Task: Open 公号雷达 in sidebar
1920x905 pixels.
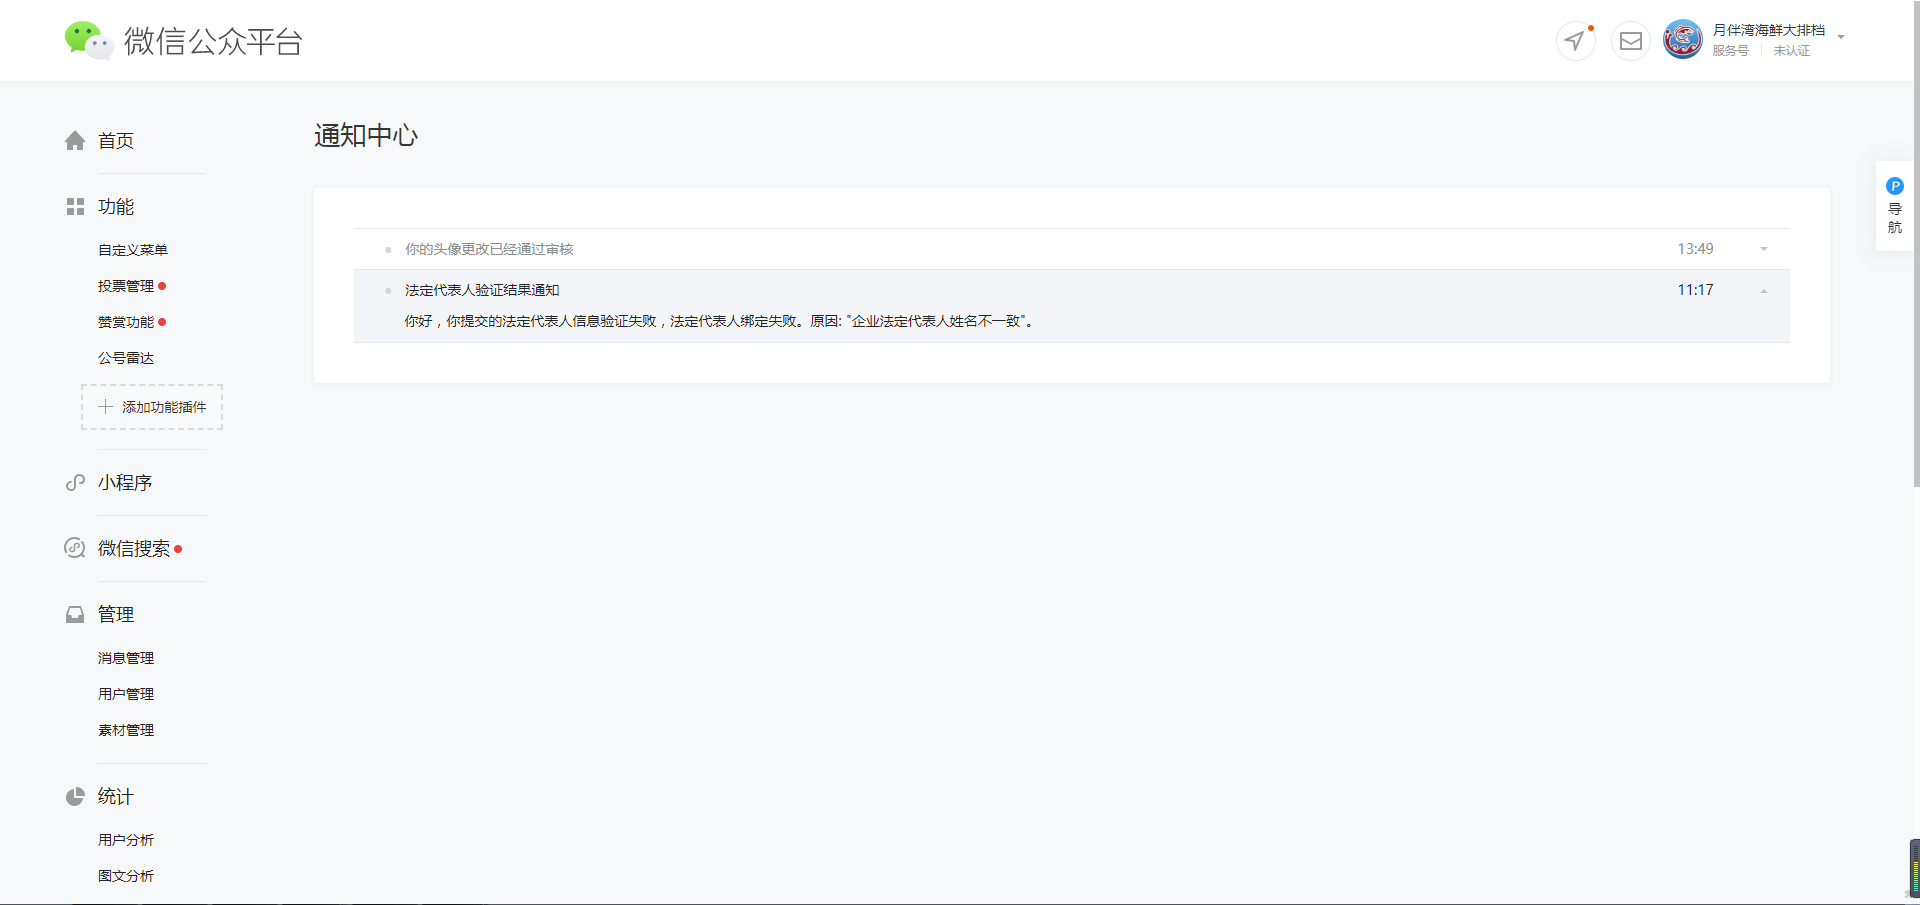Action: 126,358
